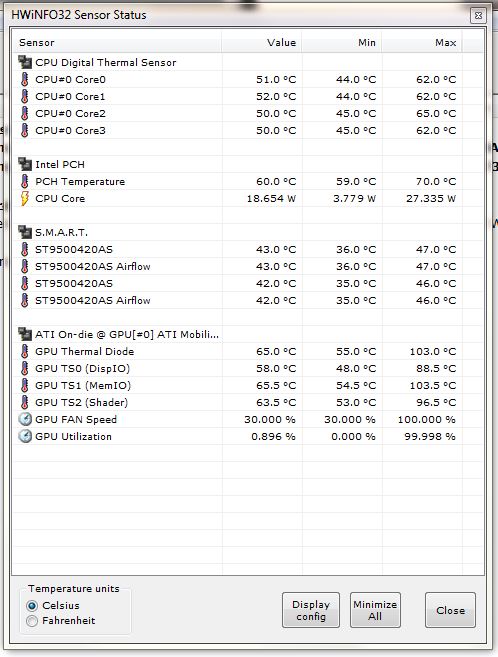The width and height of the screenshot is (498, 657).
Task: Click the Value column header
Action: (x=261, y=43)
